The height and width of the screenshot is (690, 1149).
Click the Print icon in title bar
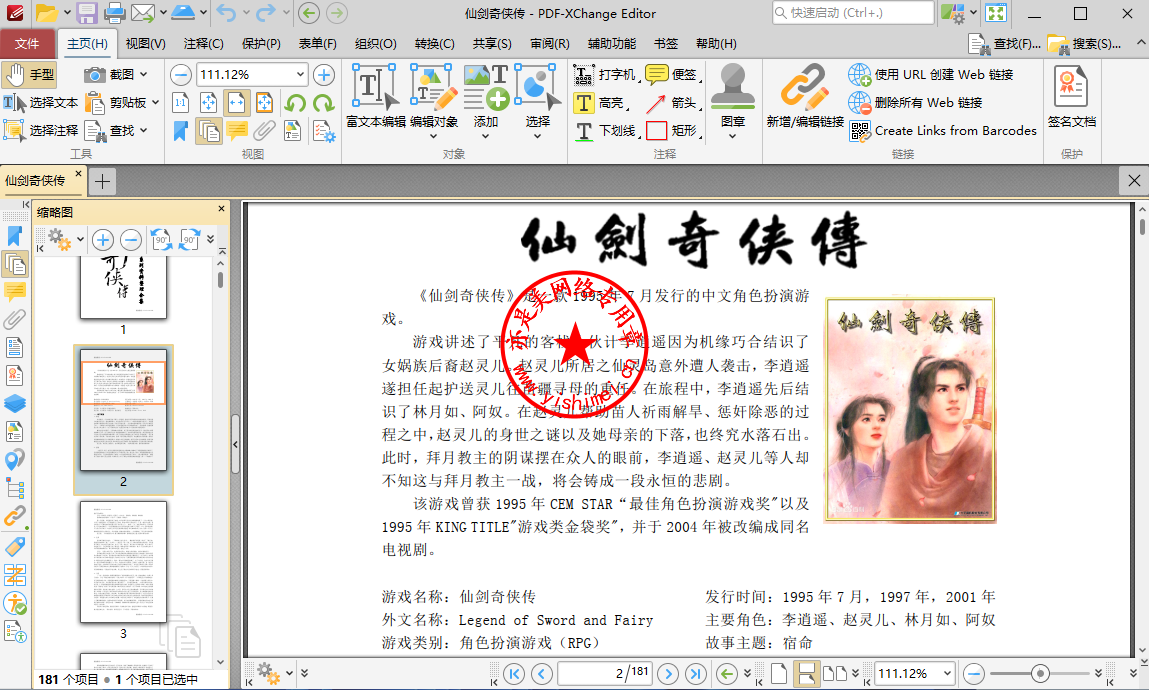[114, 13]
